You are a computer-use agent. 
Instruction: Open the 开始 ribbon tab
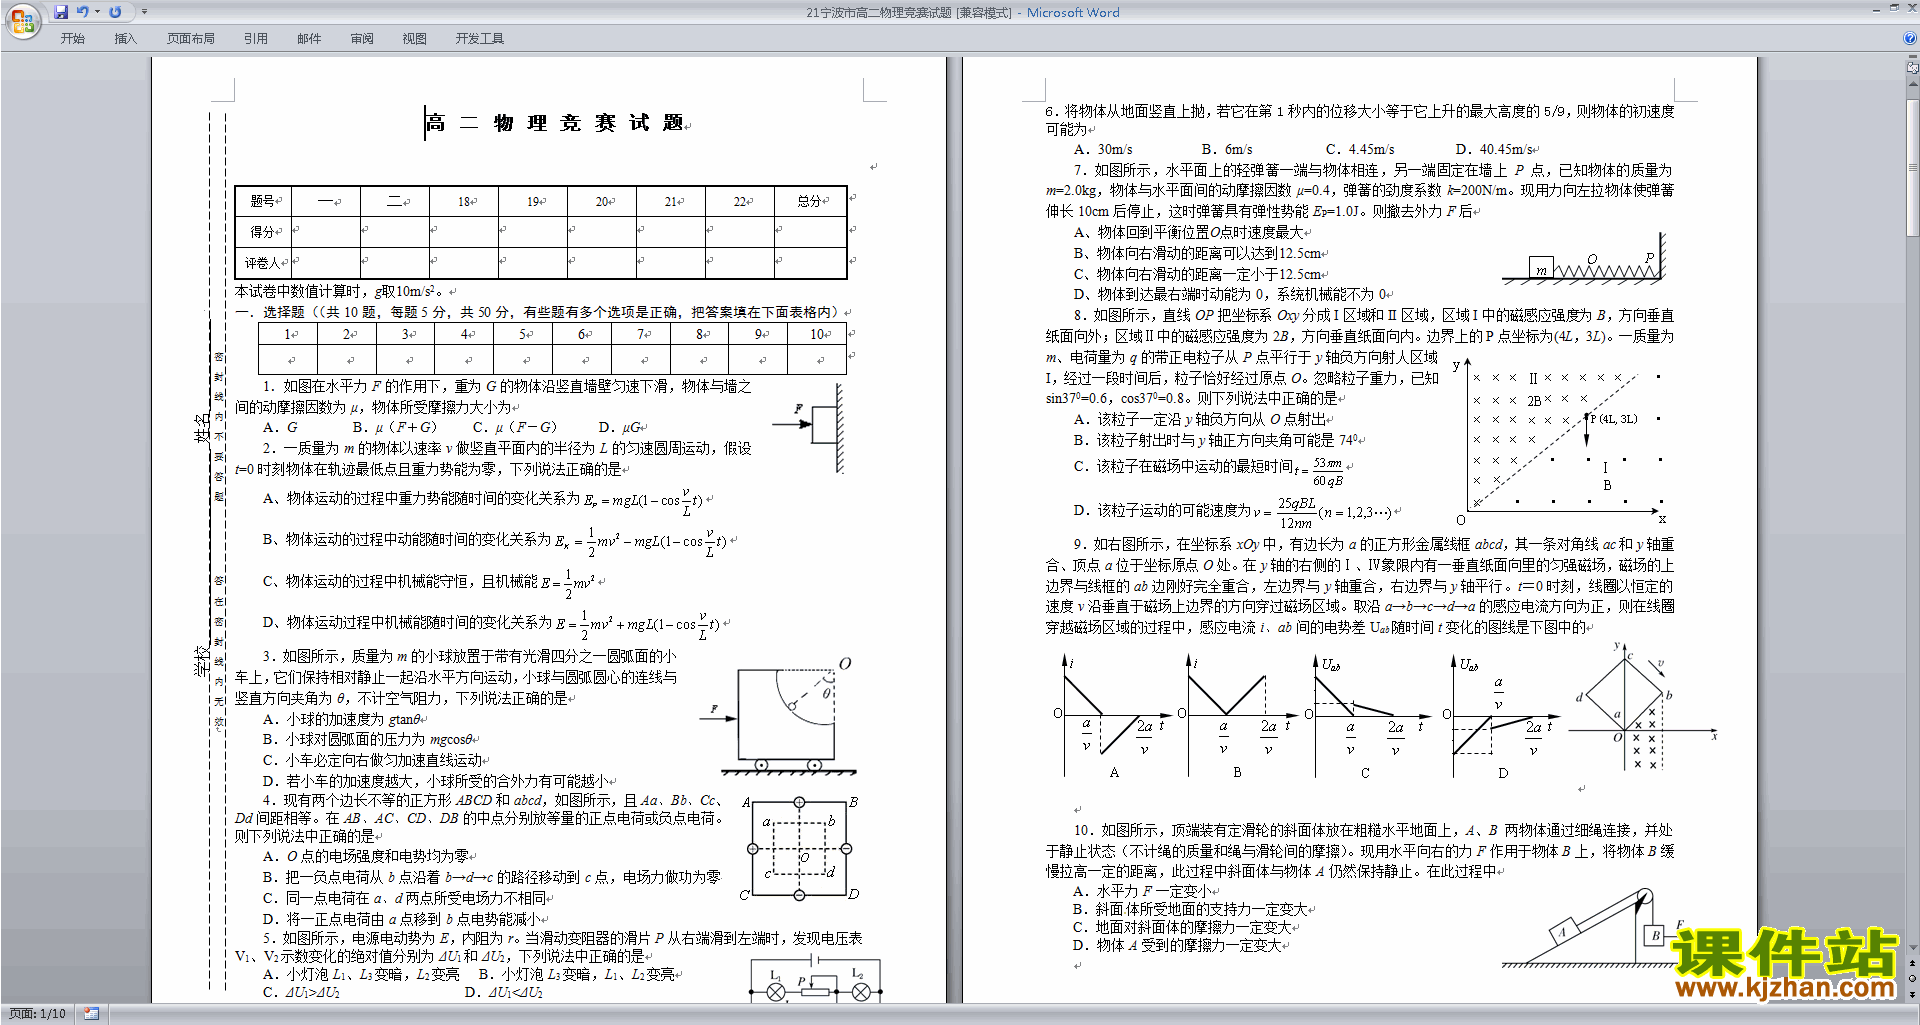(72, 39)
